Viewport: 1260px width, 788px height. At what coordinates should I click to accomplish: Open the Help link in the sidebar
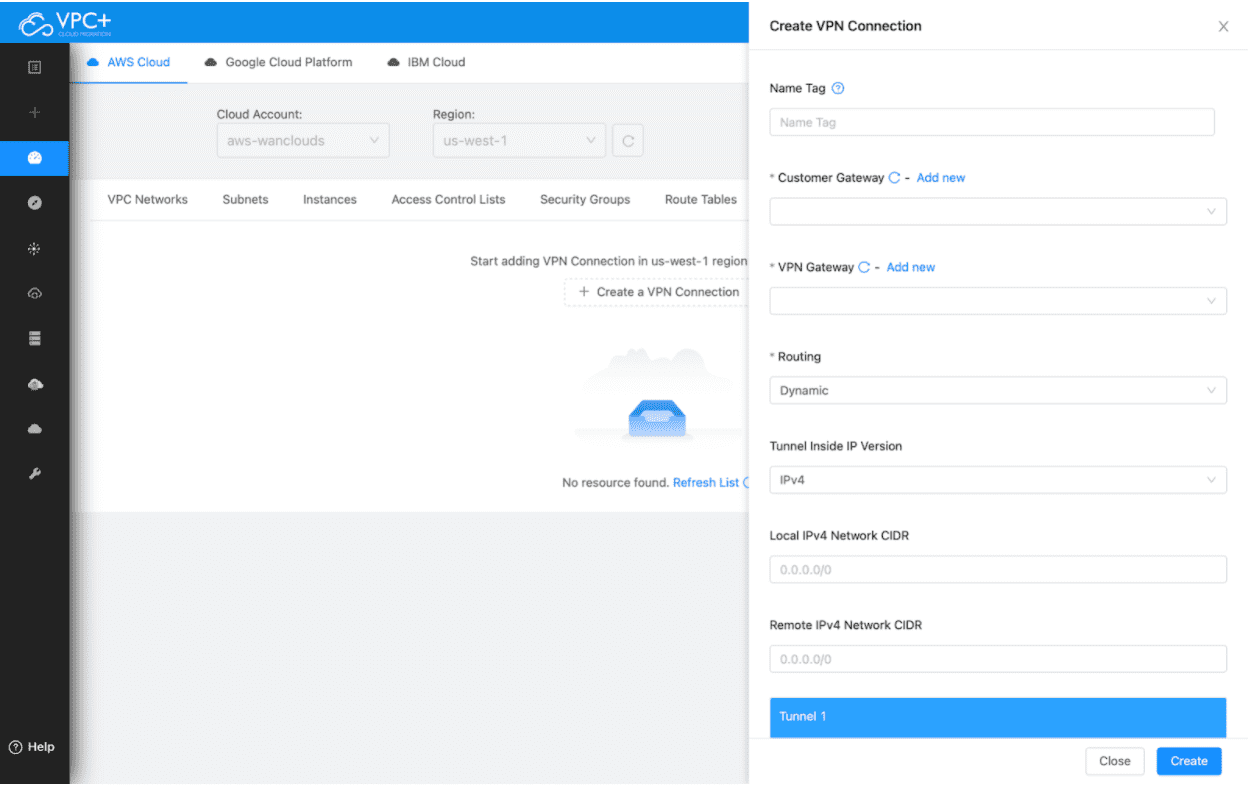pos(32,747)
